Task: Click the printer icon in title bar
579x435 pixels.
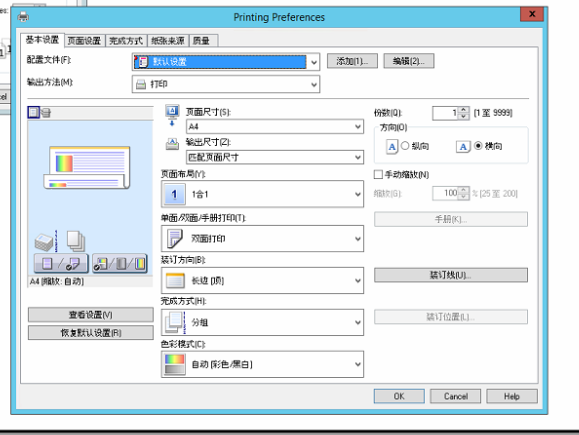Action: [x=23, y=17]
